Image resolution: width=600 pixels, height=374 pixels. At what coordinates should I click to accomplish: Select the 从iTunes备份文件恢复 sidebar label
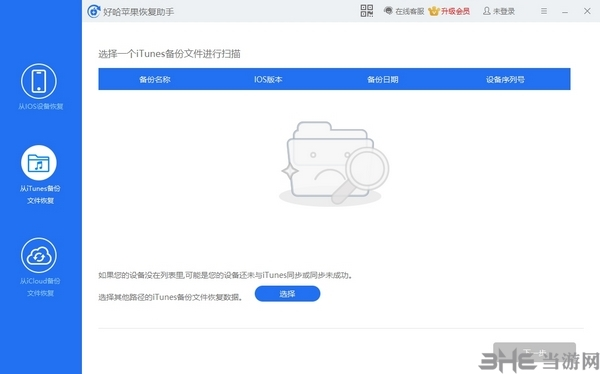(40, 194)
